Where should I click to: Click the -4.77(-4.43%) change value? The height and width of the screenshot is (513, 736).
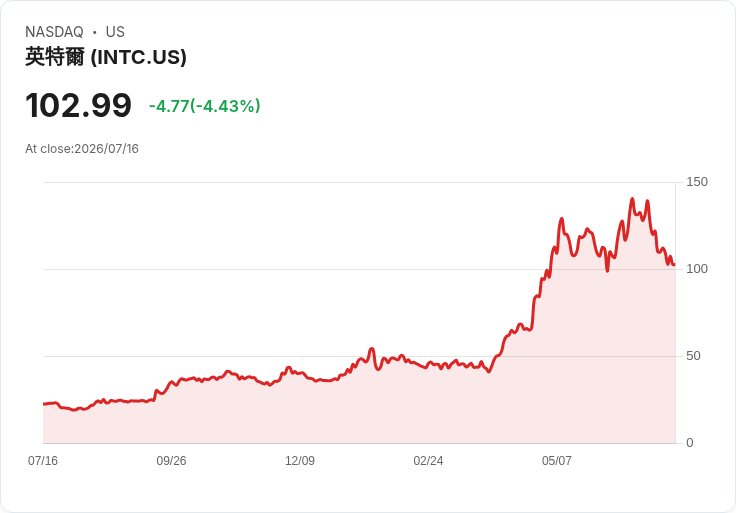pyautogui.click(x=205, y=106)
